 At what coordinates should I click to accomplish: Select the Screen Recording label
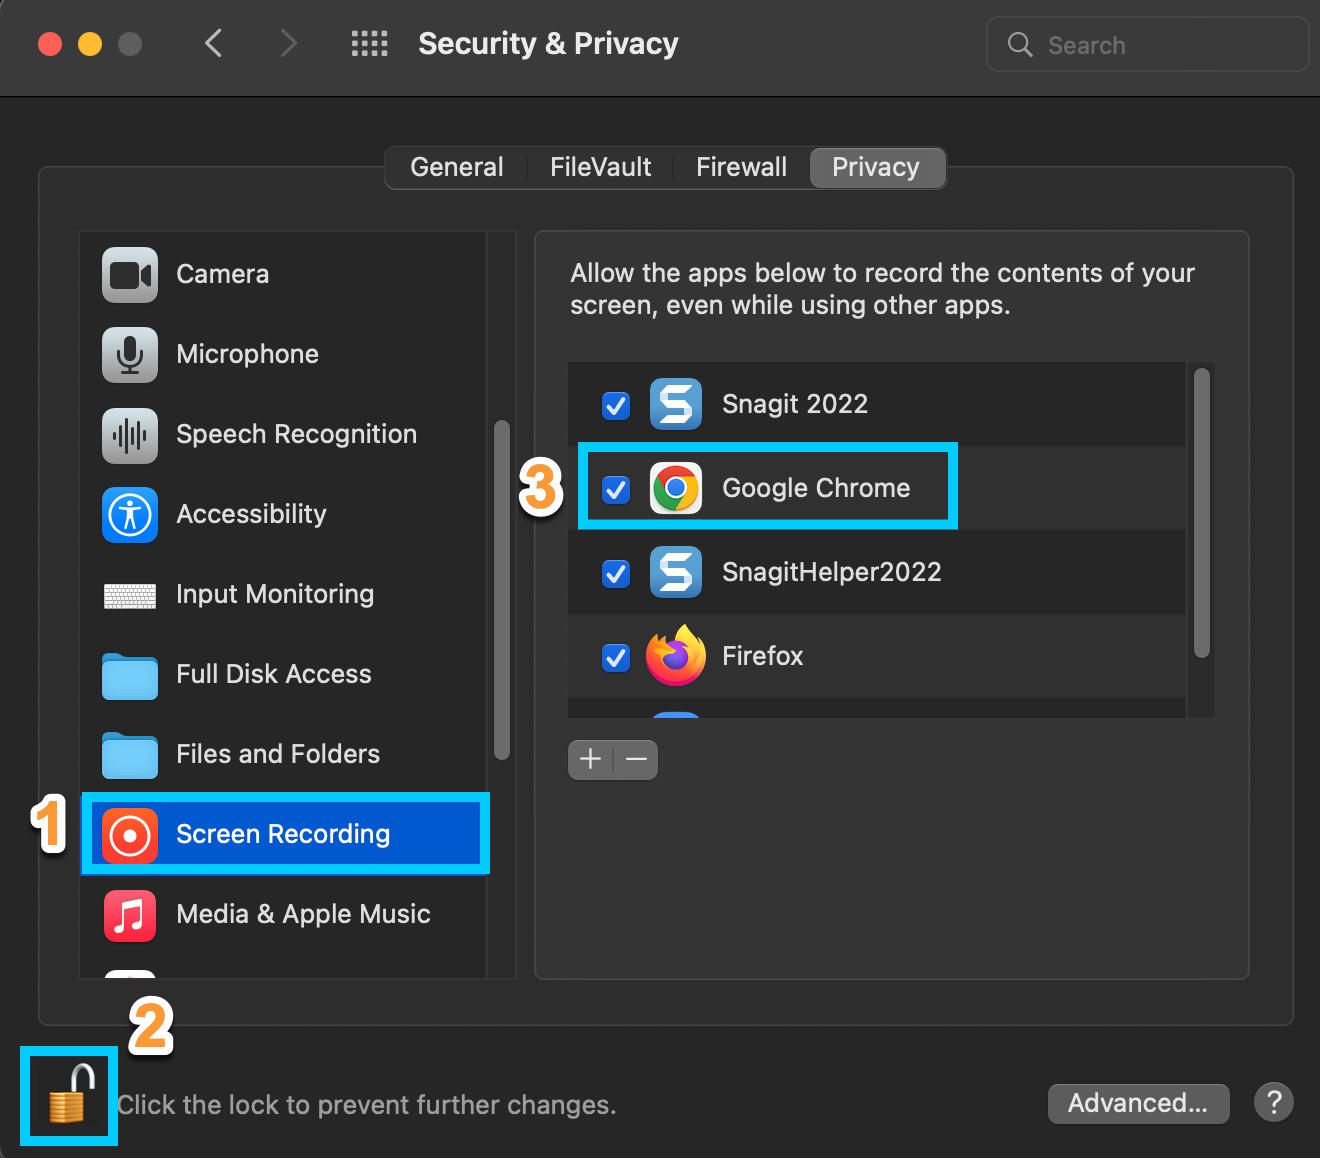click(283, 834)
